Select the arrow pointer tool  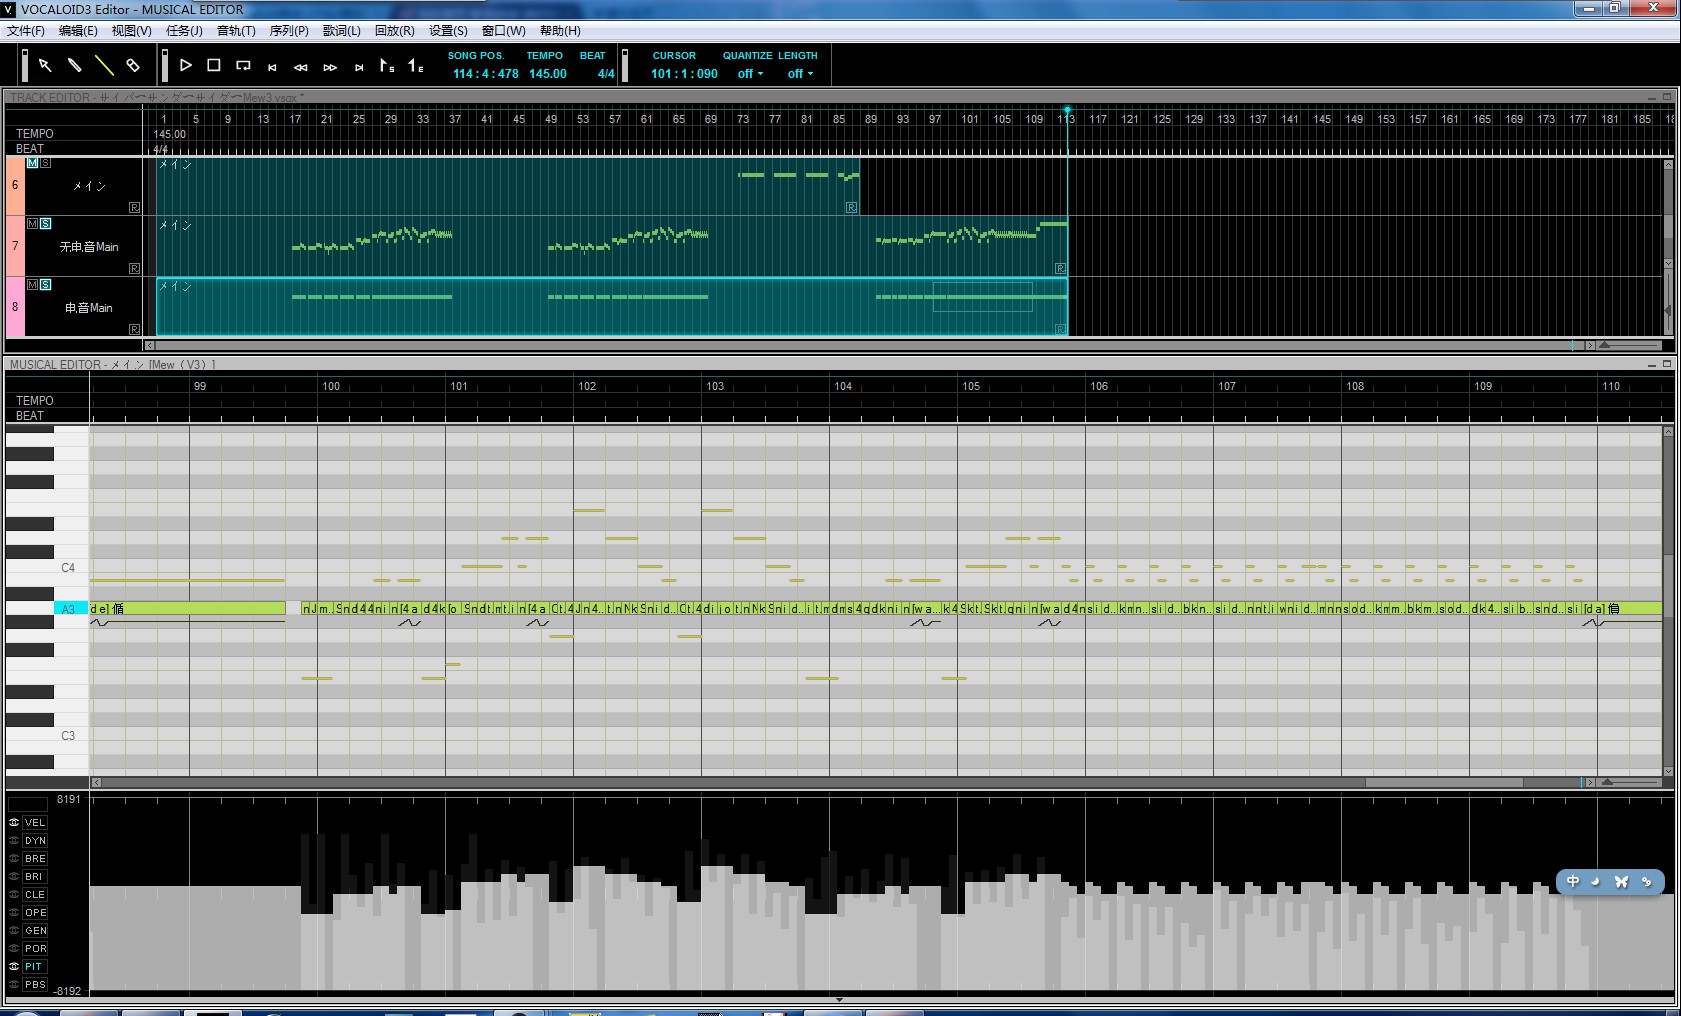[45, 65]
